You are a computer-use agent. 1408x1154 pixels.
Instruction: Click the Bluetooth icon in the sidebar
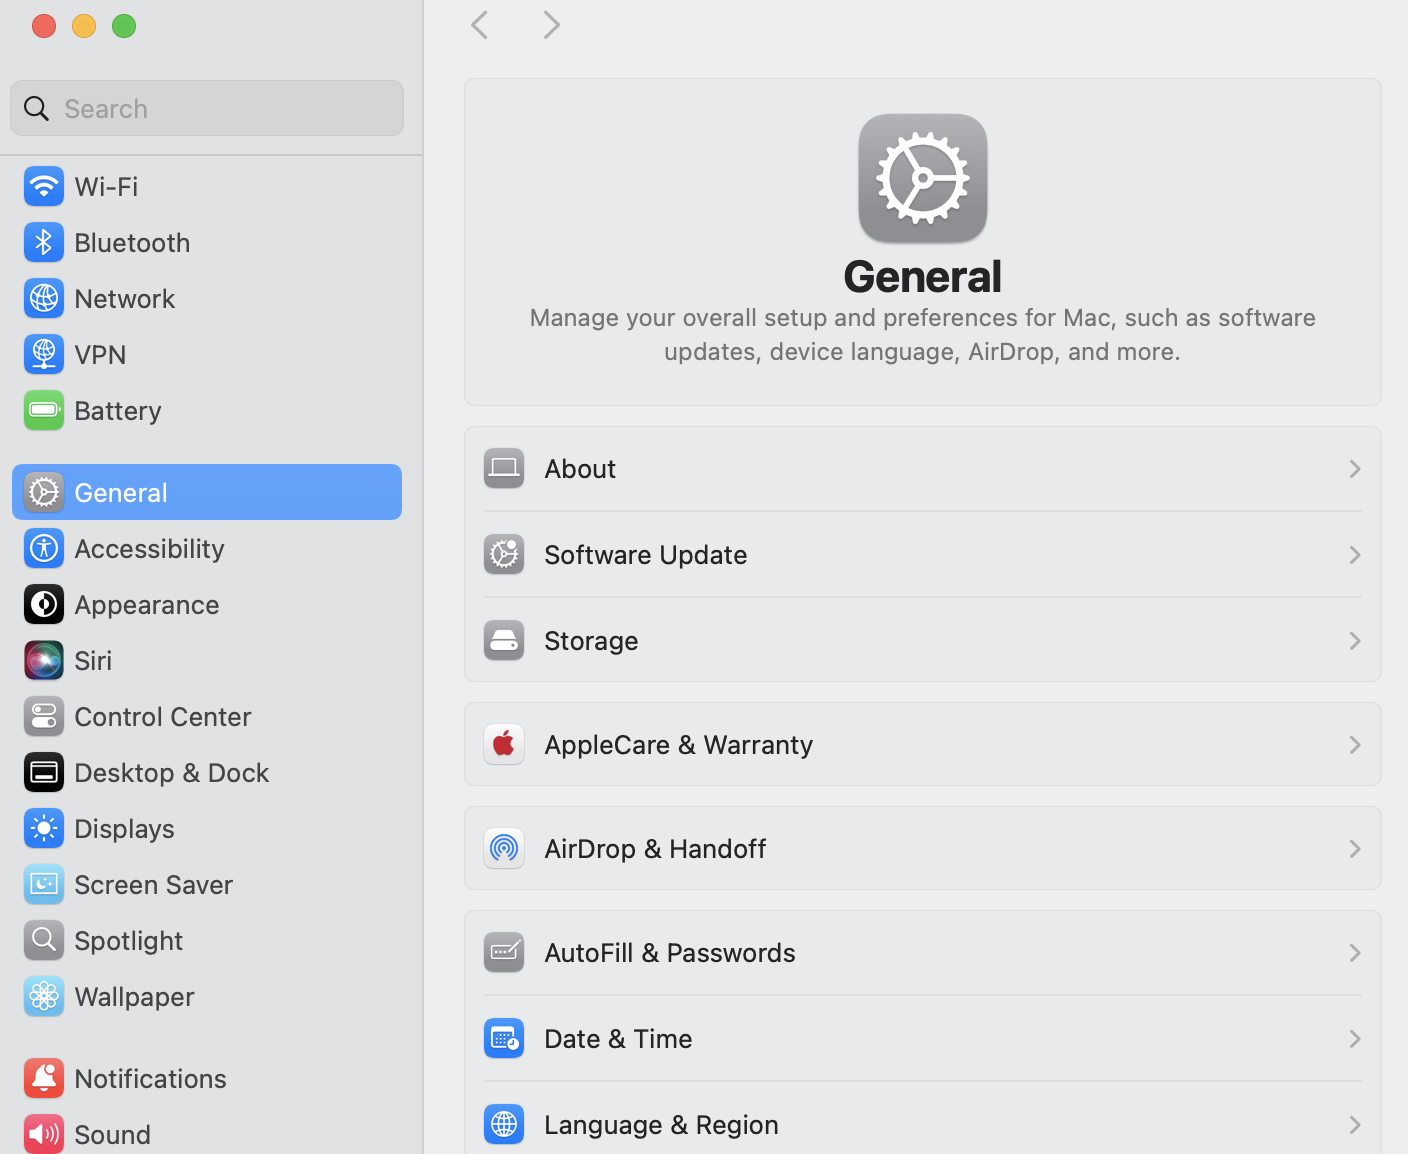point(44,242)
